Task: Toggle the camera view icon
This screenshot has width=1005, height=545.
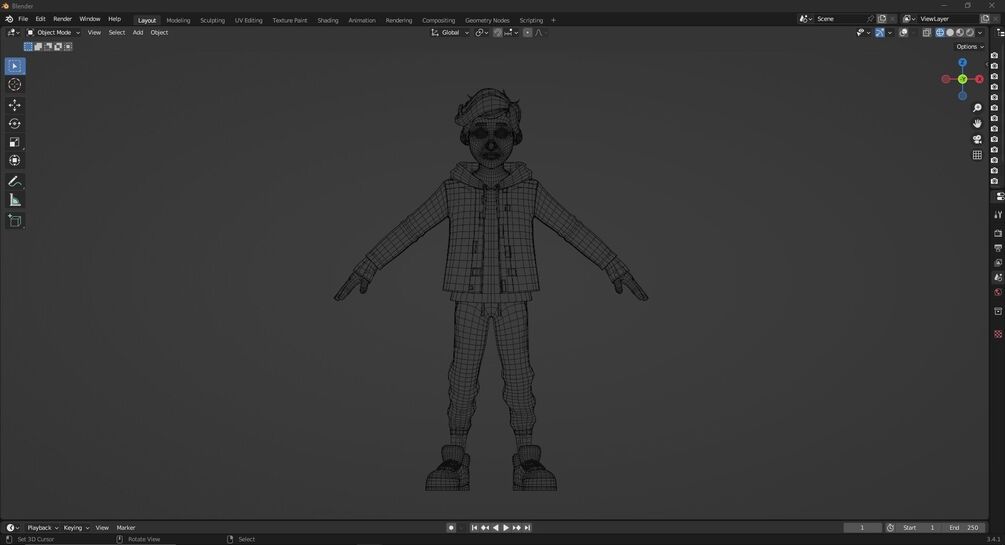Action: pos(977,139)
